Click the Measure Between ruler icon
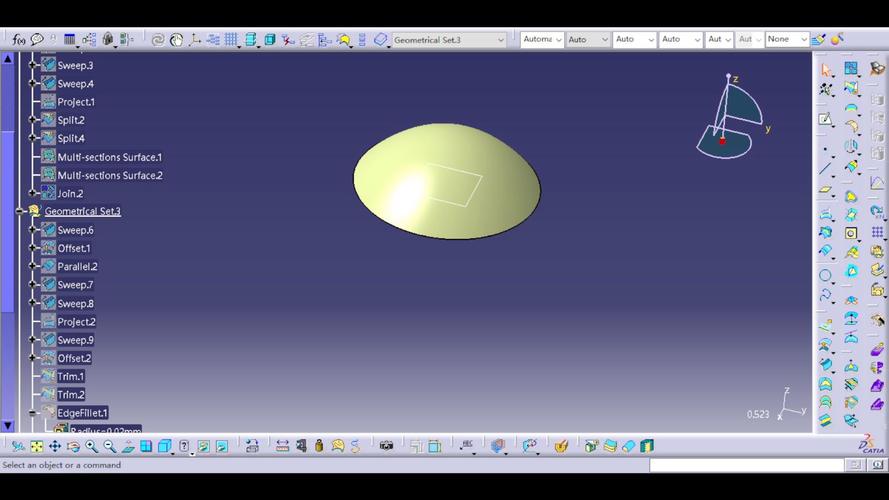Screen dimensions: 889x500 pos(282,446)
